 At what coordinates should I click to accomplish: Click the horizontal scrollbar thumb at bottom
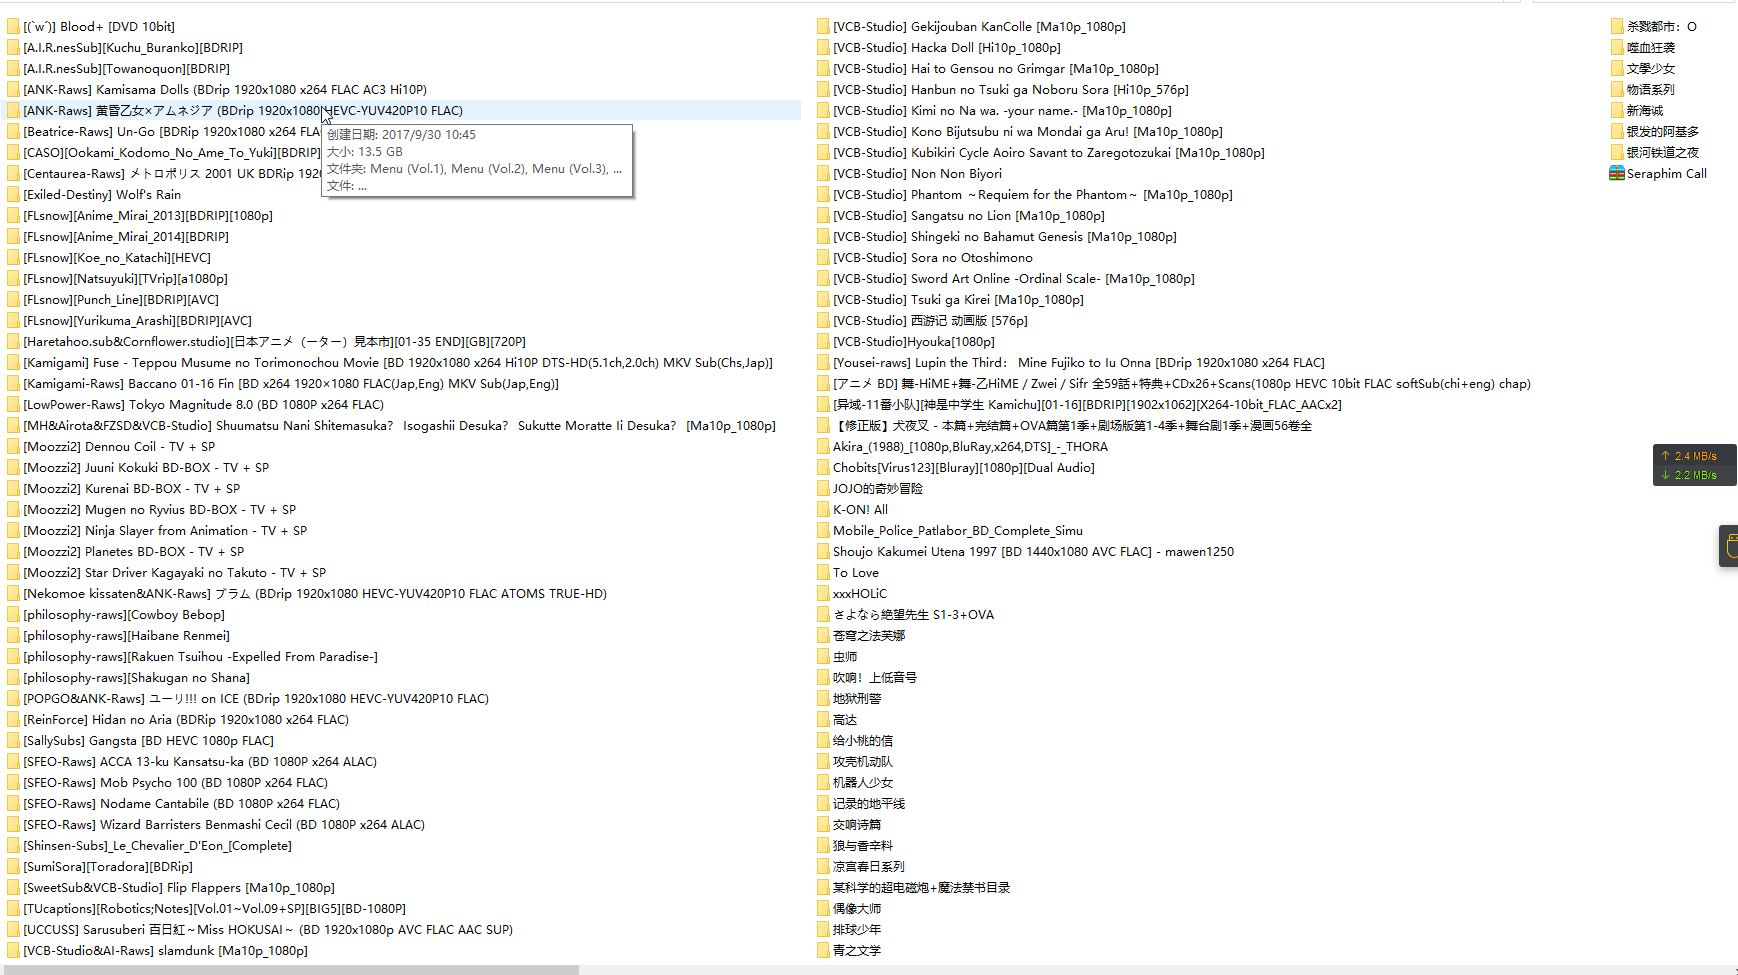point(289,970)
